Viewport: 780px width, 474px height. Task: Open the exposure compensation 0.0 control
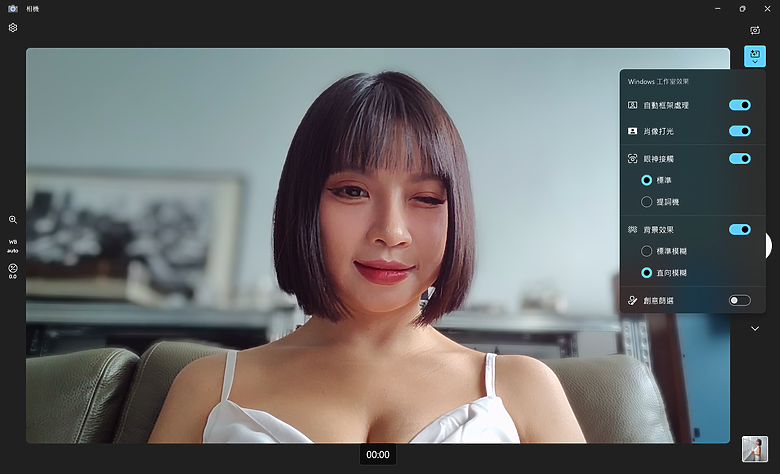[x=13, y=271]
